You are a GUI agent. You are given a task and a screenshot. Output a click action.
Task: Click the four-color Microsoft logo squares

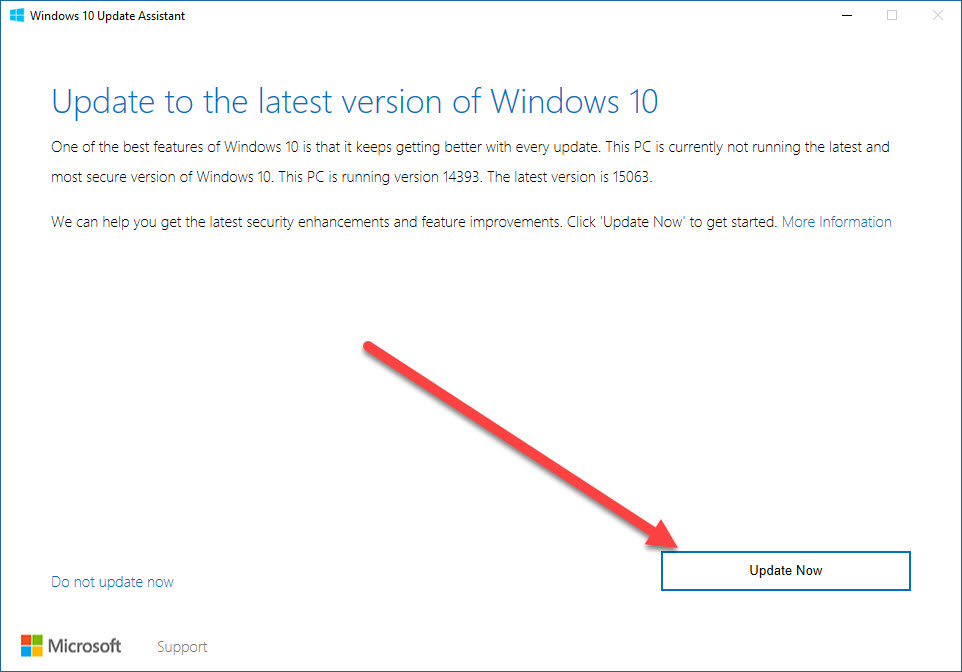click(32, 646)
